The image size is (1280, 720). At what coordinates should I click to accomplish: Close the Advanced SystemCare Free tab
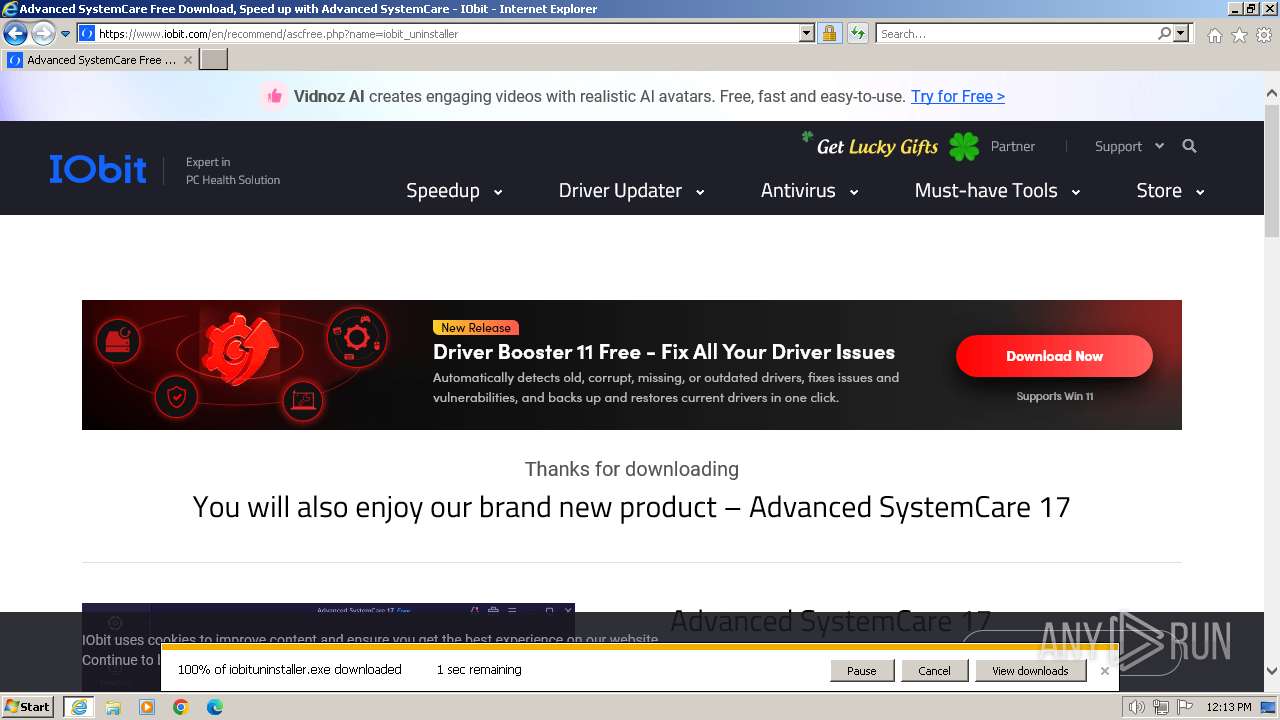click(188, 60)
